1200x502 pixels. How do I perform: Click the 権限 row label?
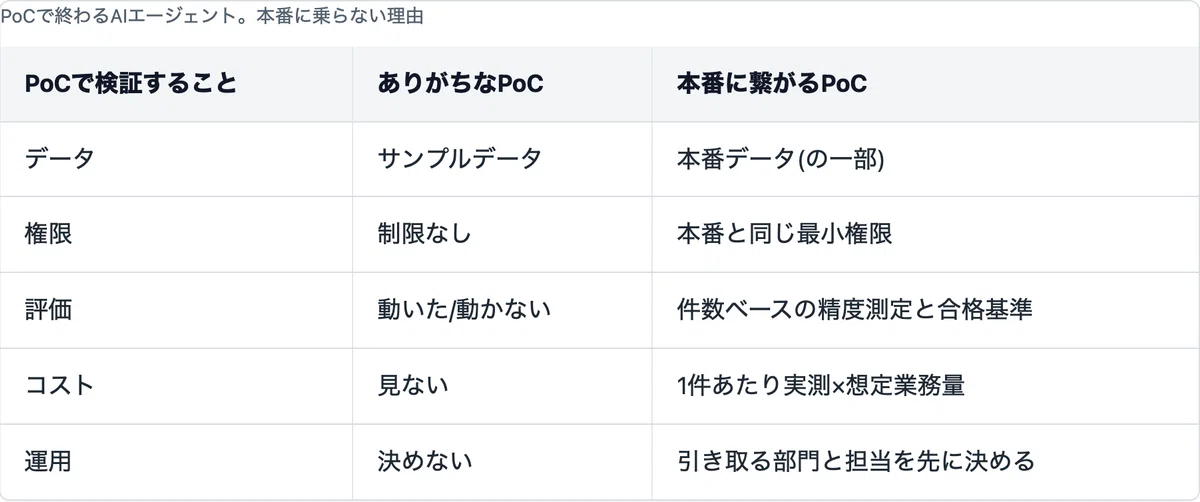tap(48, 234)
